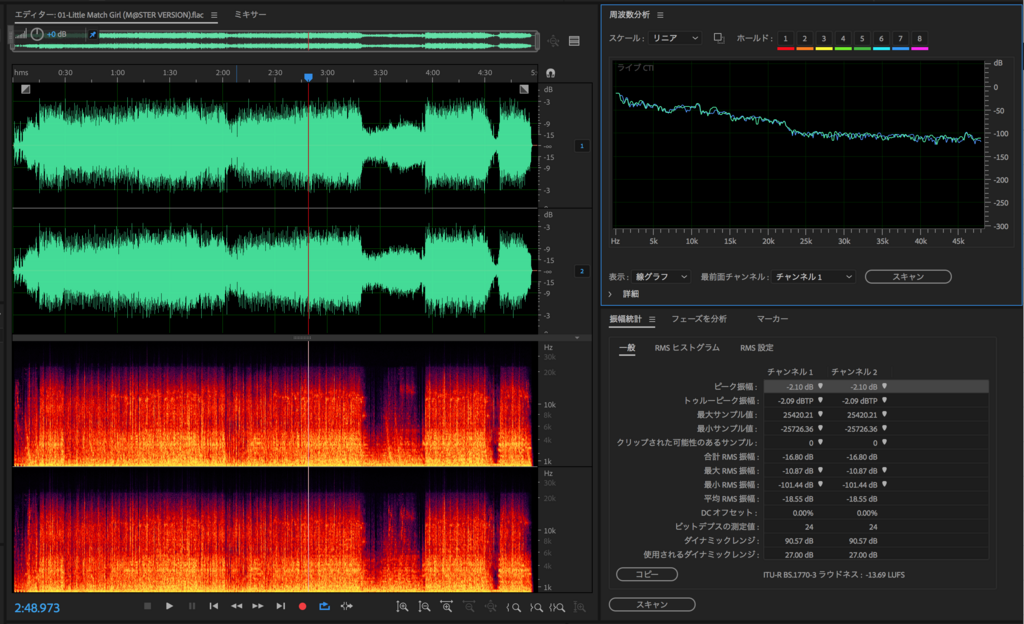Toggle channel 1 enable button
Viewport: 1024px width, 624px height.
tap(582, 146)
